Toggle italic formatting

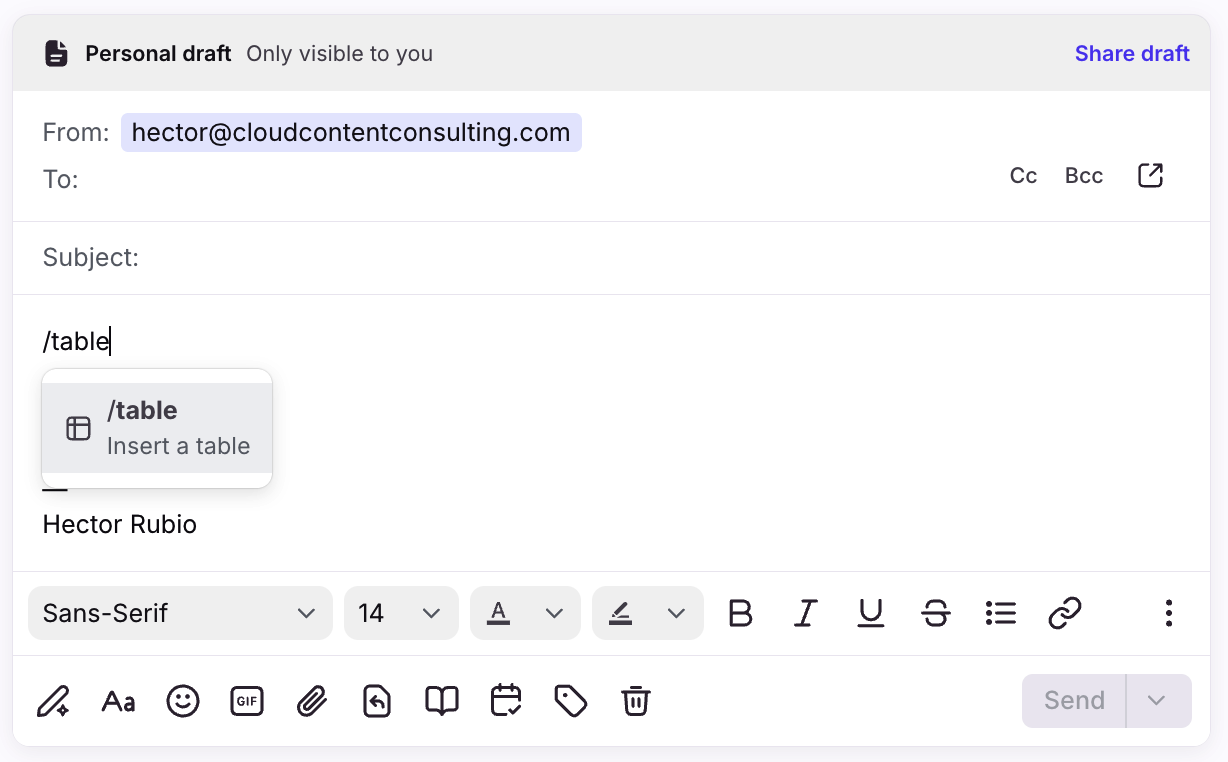[x=806, y=613]
